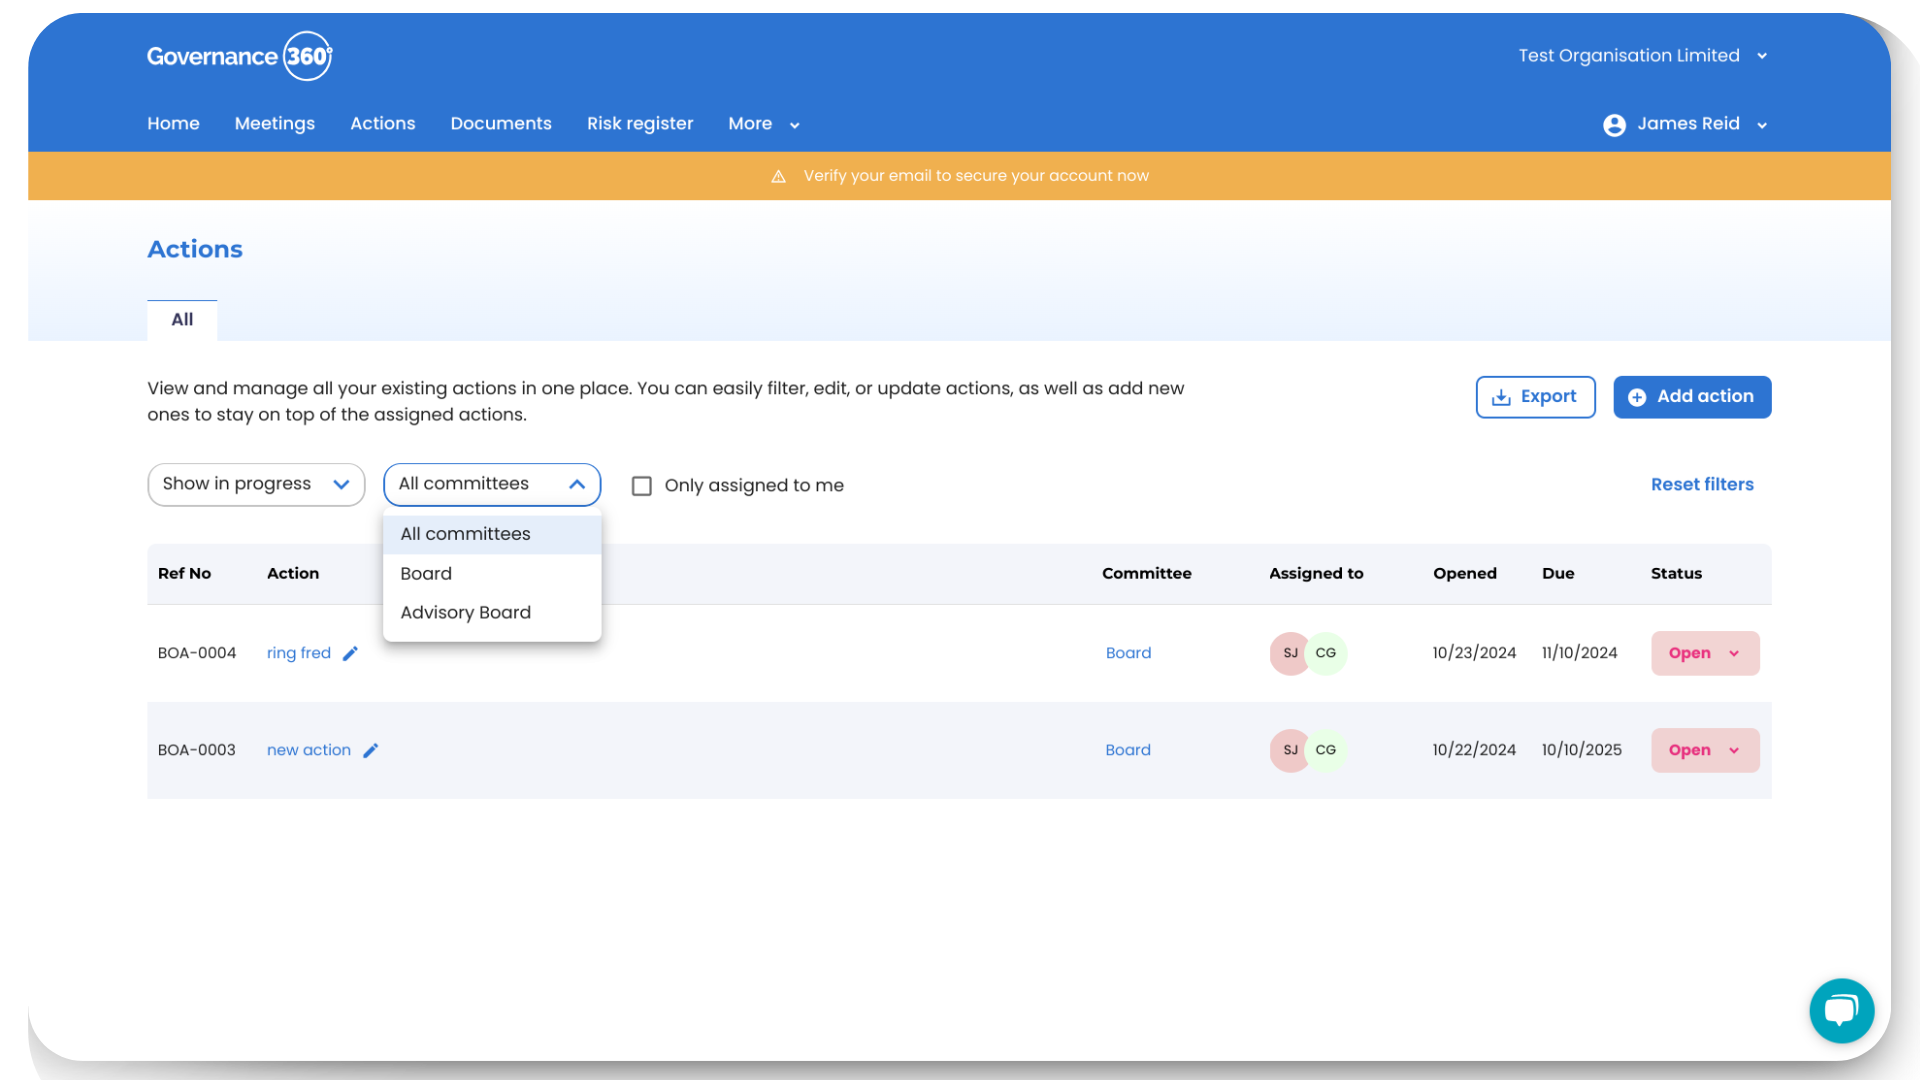The height and width of the screenshot is (1080, 1920).
Task: Click the BOA-0003 reference number
Action: pyautogui.click(x=197, y=750)
